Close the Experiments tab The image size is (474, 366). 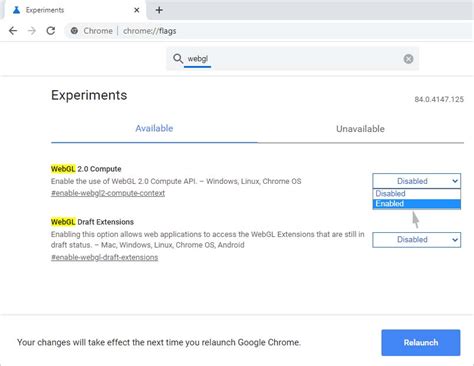pyautogui.click(x=137, y=10)
